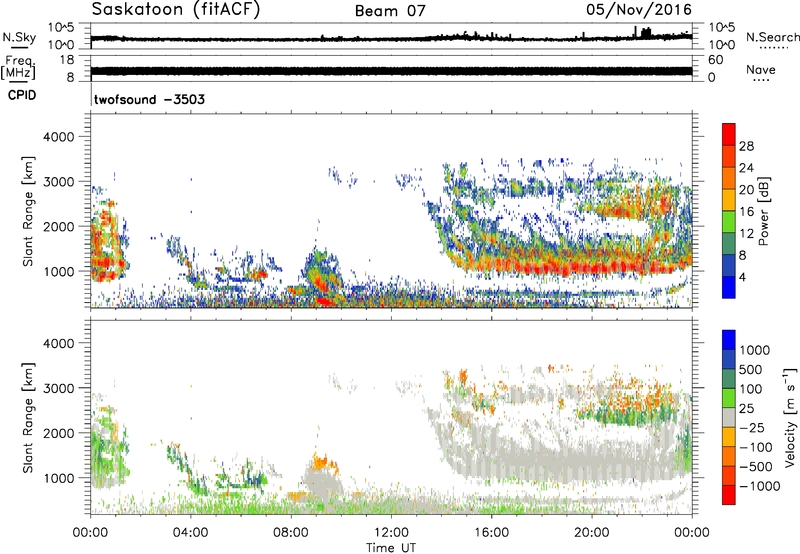The width and height of the screenshot is (800, 554).
Task: Click the '4' tick on Power scale
Action: [x=742, y=277]
